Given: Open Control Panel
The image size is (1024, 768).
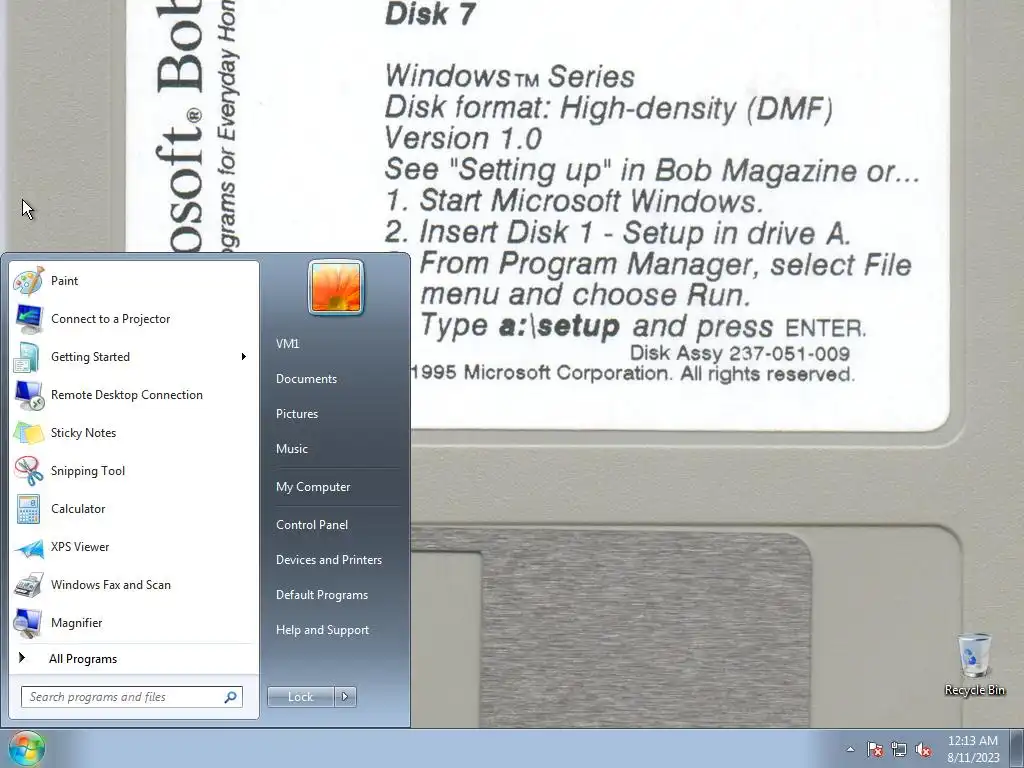Looking at the screenshot, I should tap(312, 525).
